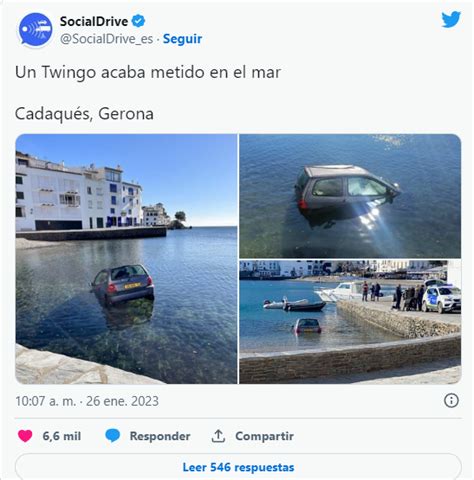Screen dimensions: 474x480
Task: Open Leer 546 respuestas
Action: coord(238,467)
